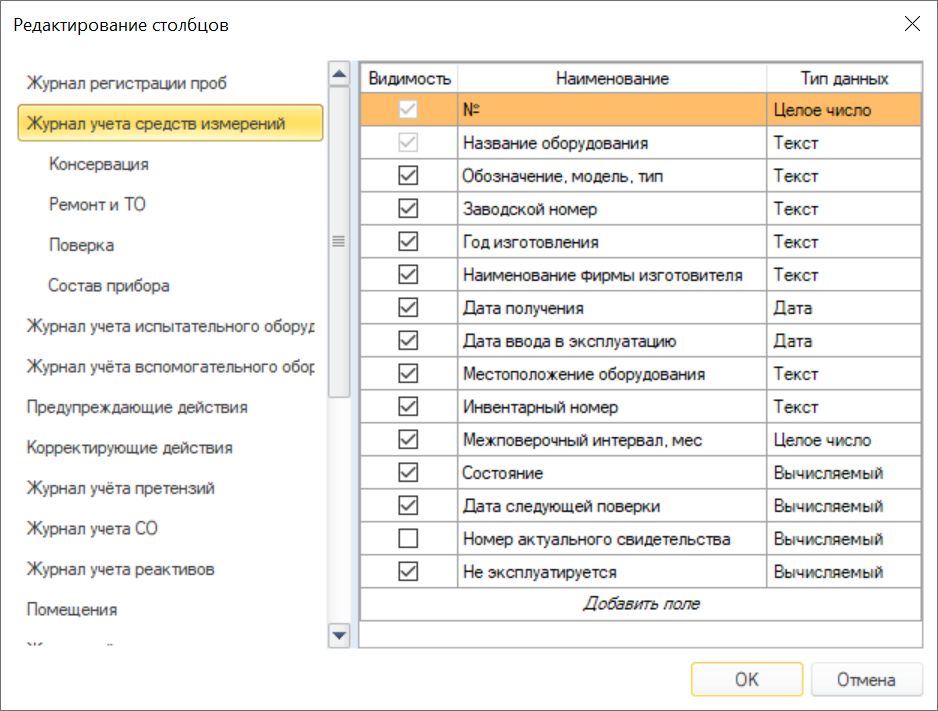The height and width of the screenshot is (711, 938).
Task: Uncheck visibility for Год изготовления
Action: (x=408, y=242)
